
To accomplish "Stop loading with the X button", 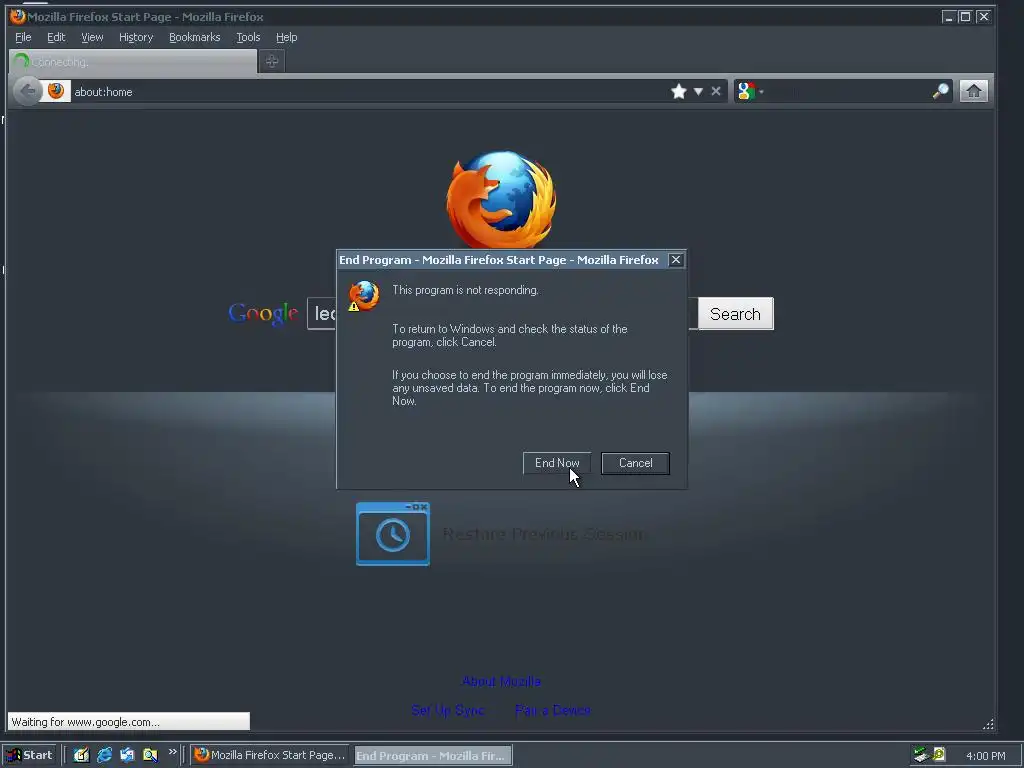I will pyautogui.click(x=716, y=91).
